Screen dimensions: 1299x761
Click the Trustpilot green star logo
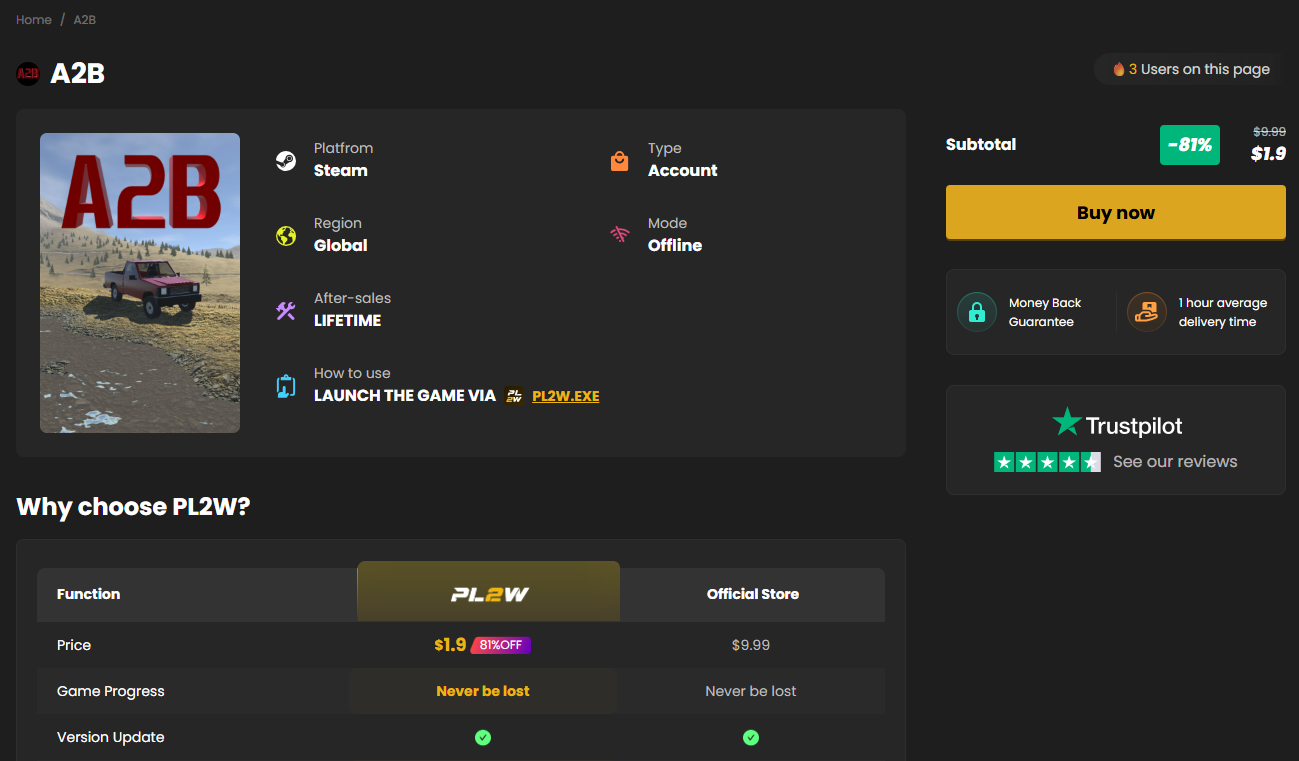1067,422
